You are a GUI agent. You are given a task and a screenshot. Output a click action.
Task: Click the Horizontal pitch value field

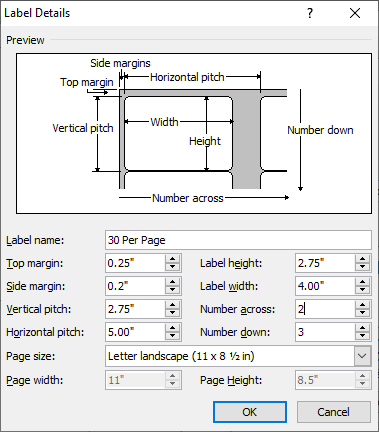135,332
